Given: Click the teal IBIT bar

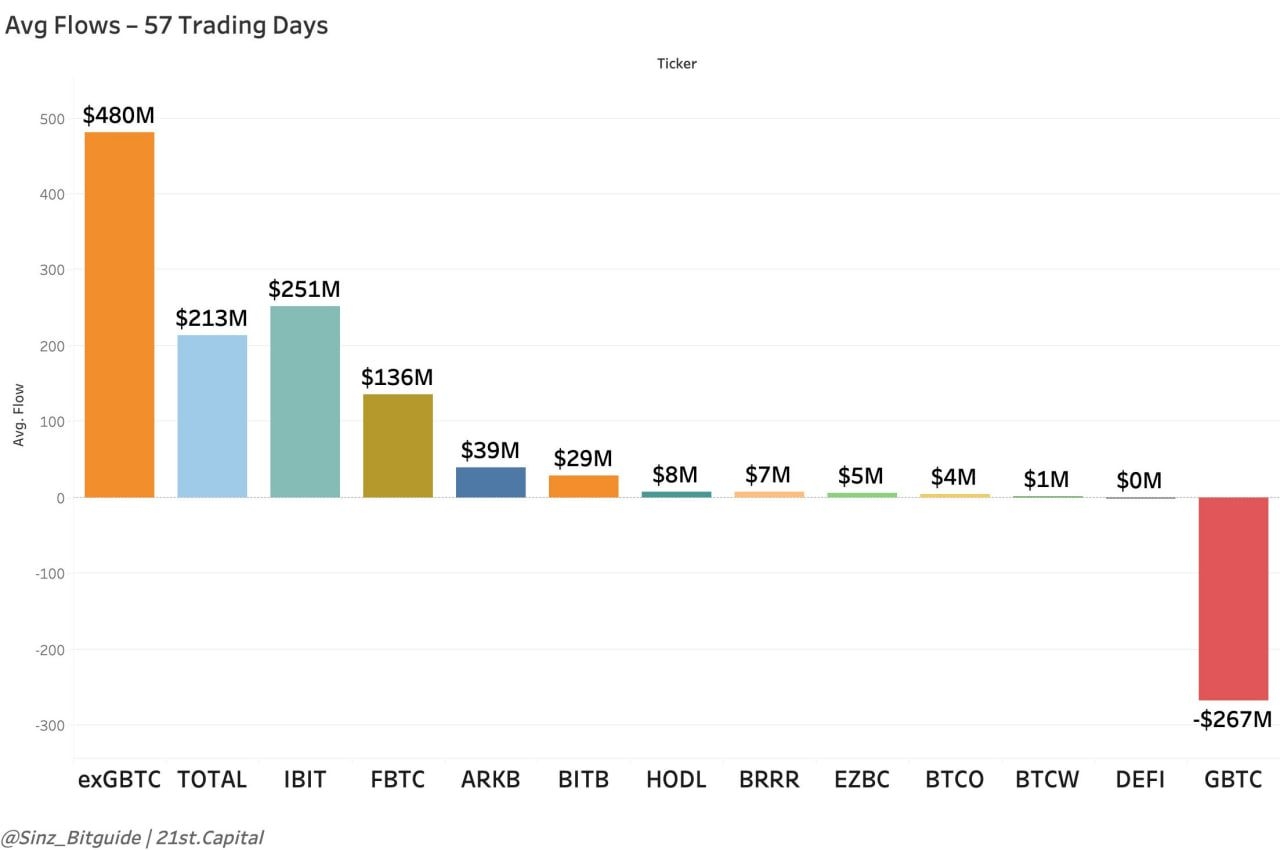Looking at the screenshot, I should 305,401.
